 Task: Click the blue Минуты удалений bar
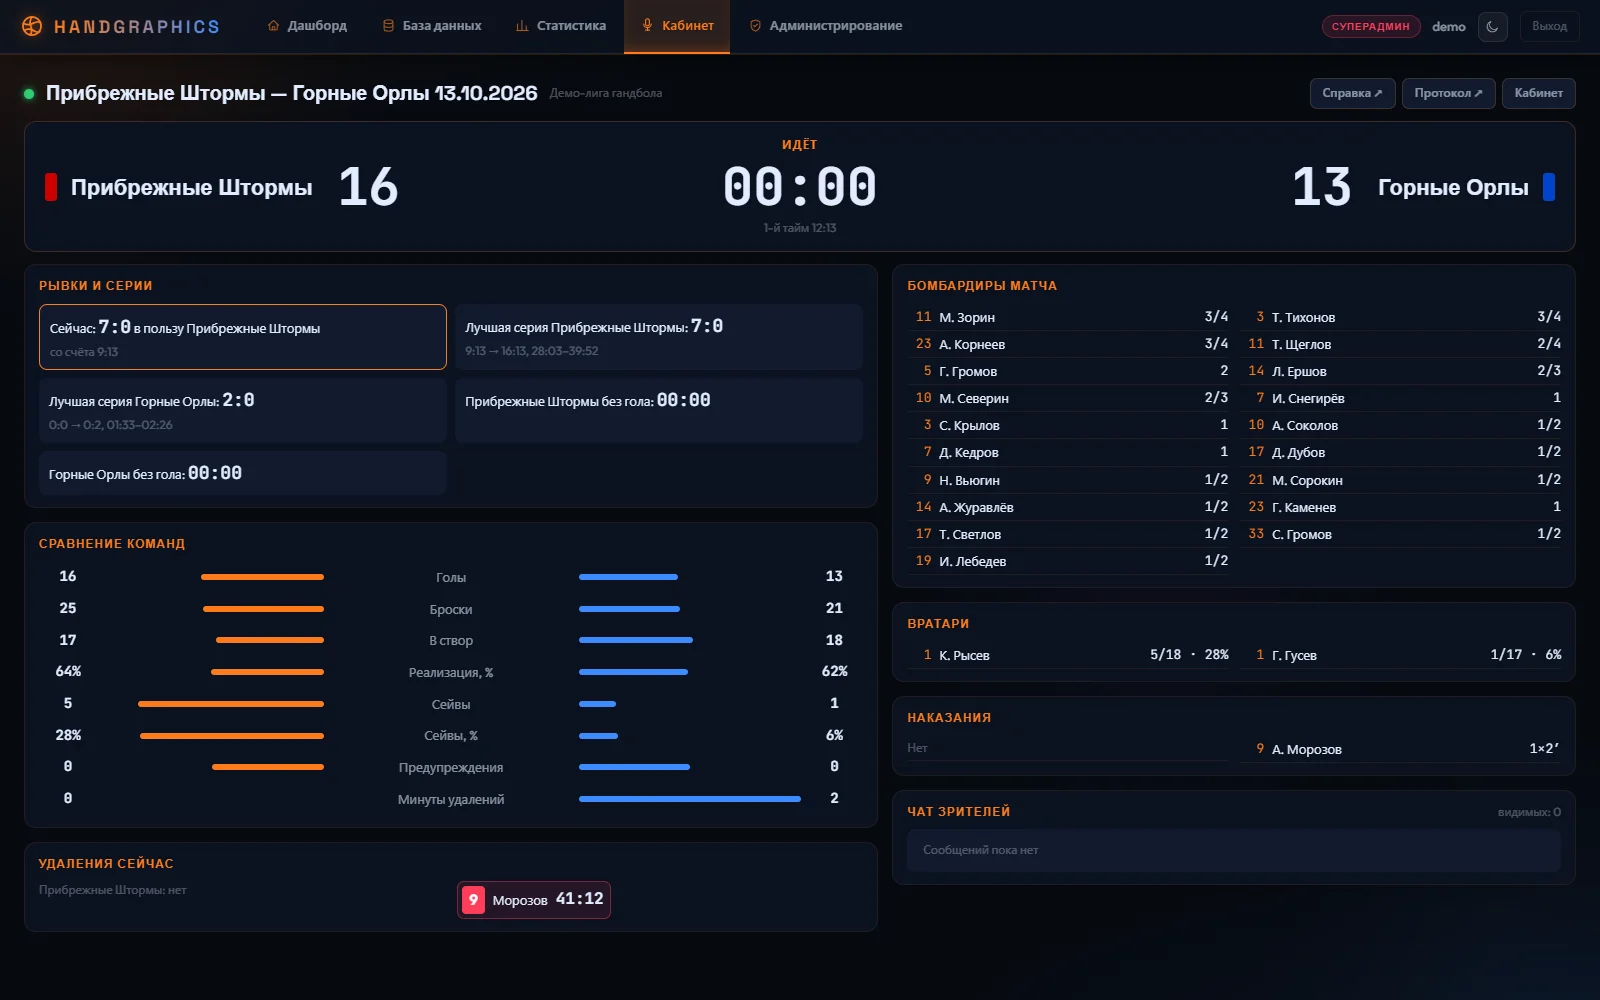click(x=690, y=799)
